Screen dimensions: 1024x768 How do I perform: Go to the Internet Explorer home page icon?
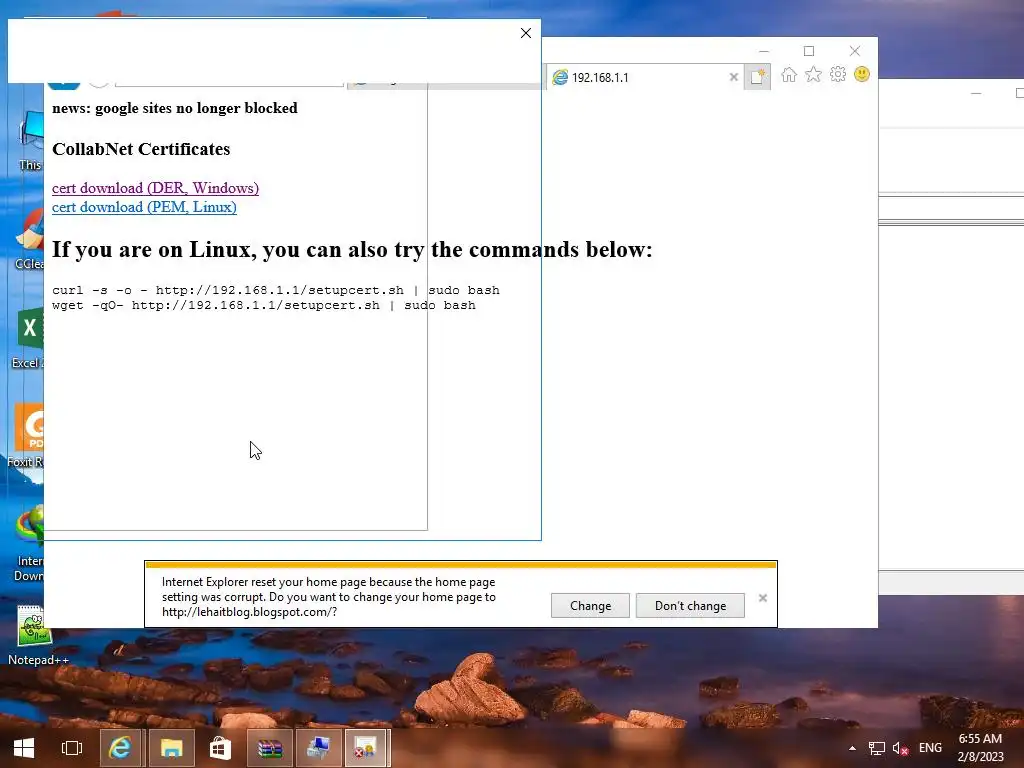coord(789,74)
